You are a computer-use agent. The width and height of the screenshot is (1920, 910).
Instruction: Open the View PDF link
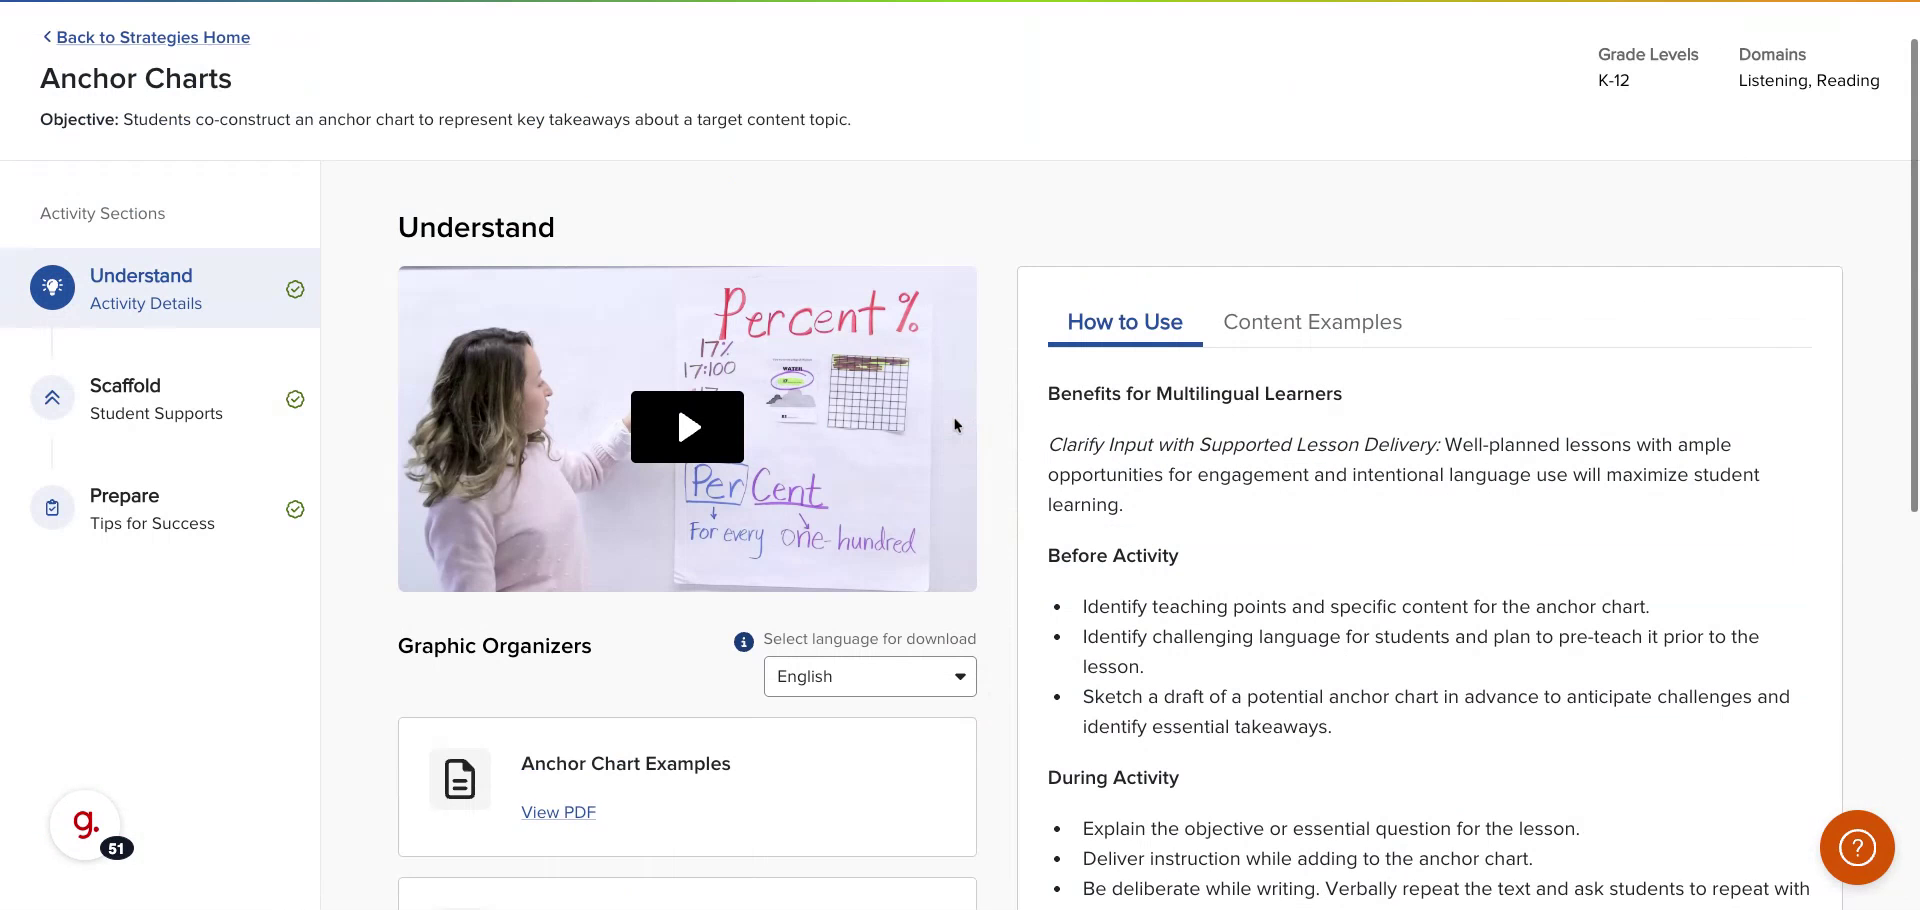558,812
